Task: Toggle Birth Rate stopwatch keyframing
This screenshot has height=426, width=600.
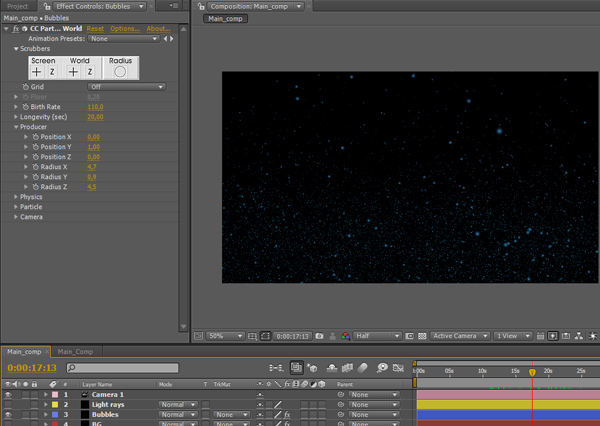Action: (x=26, y=107)
